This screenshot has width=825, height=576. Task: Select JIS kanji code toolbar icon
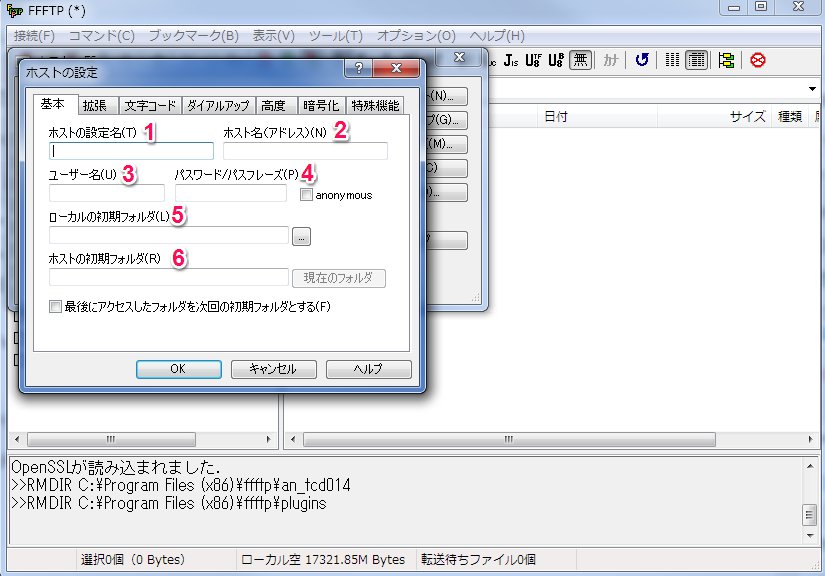pos(511,60)
